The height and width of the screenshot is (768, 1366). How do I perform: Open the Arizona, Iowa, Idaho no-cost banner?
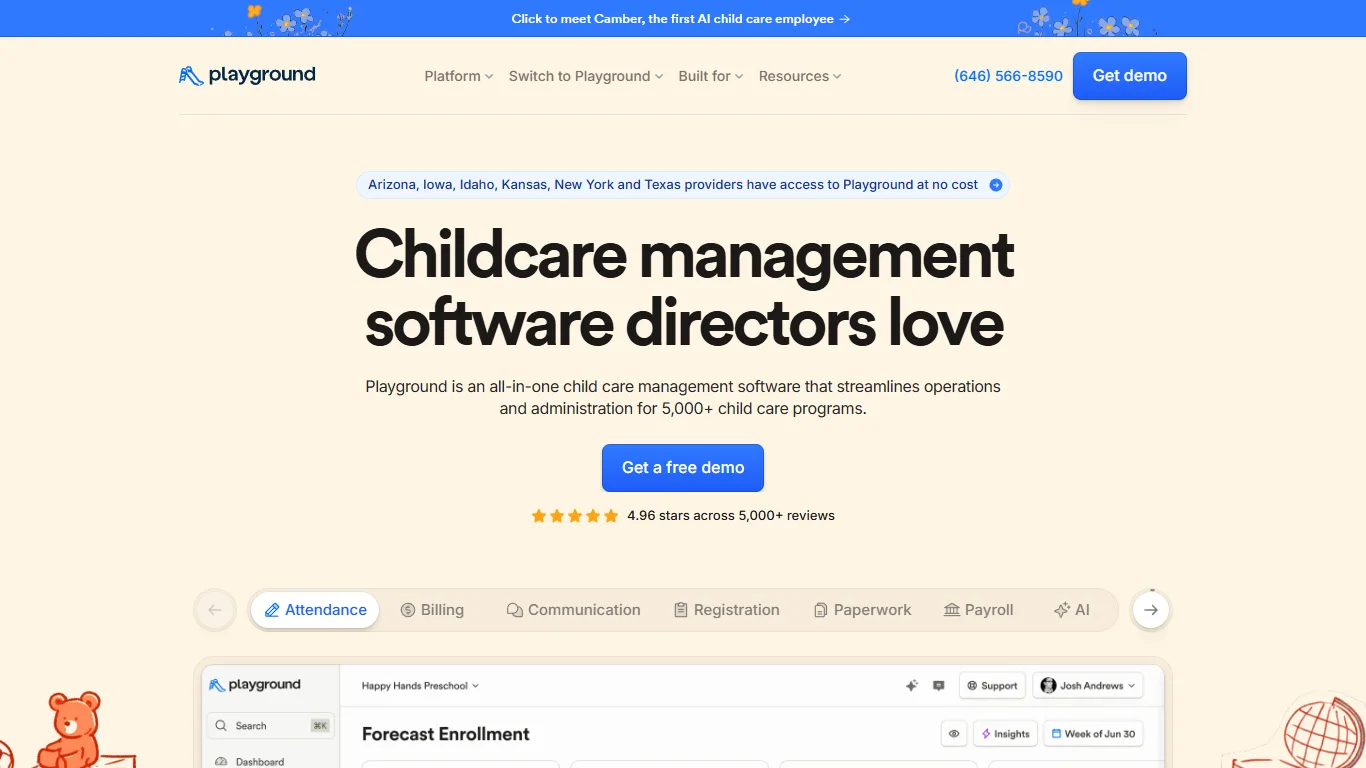[x=683, y=185]
